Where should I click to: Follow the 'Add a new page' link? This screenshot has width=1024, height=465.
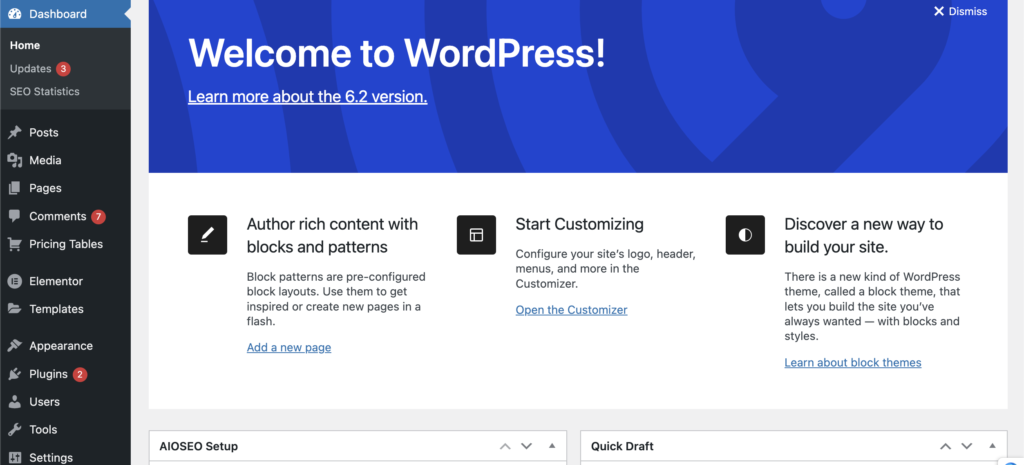click(x=289, y=348)
